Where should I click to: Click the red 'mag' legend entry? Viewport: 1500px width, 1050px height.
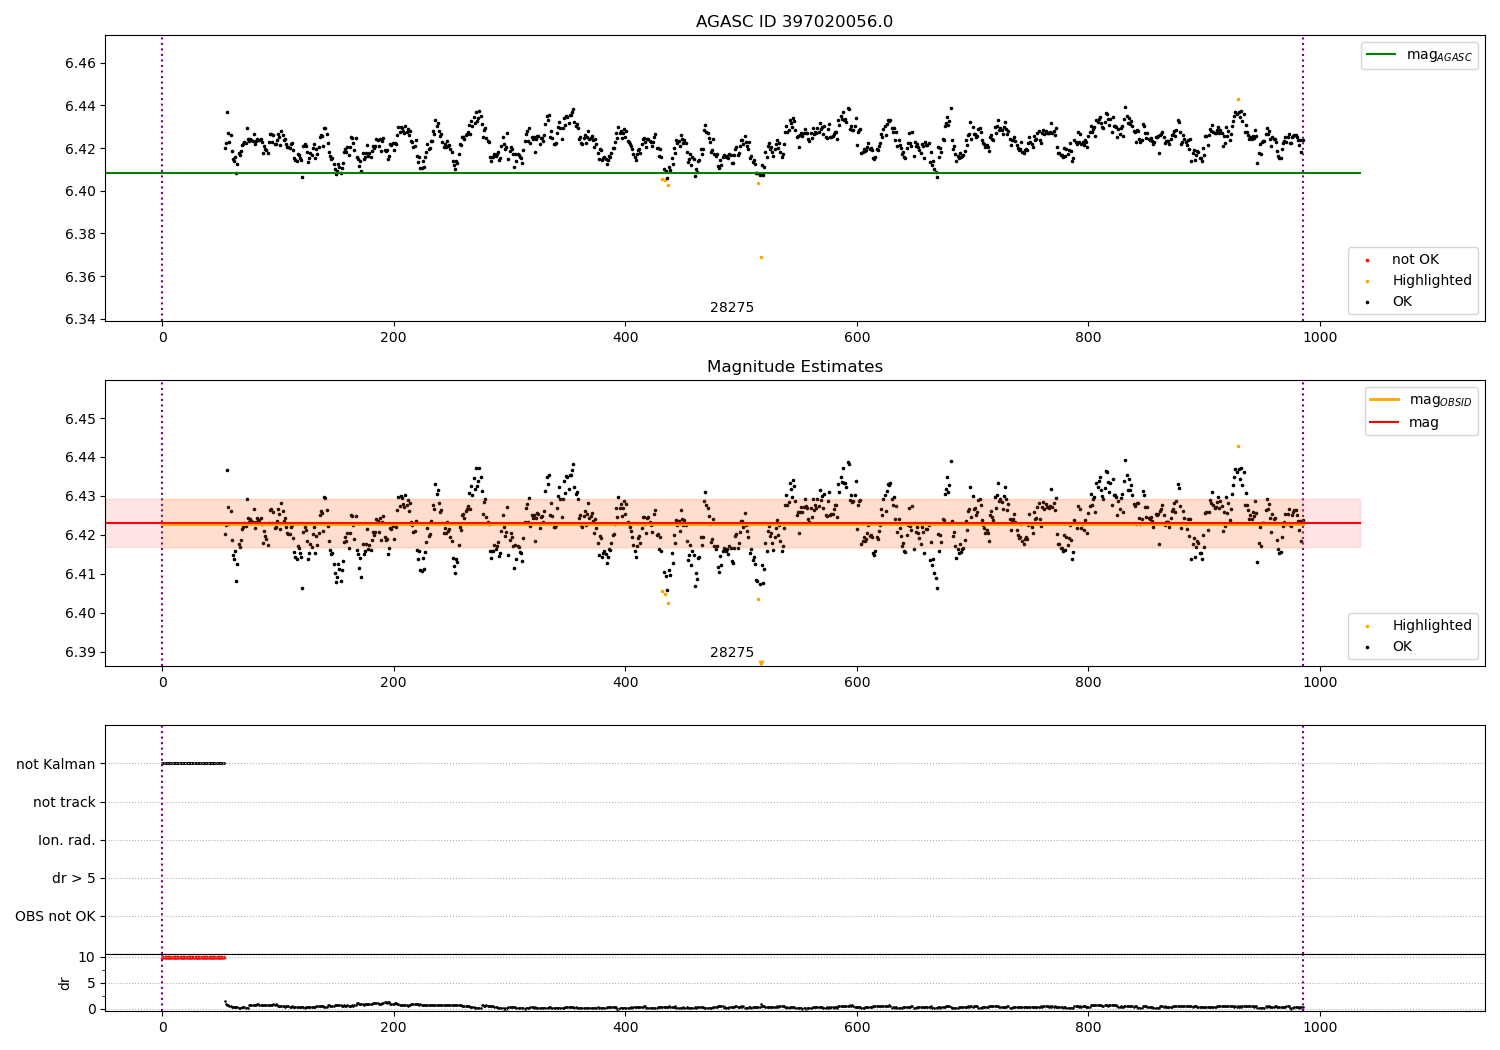[x=1405, y=422]
